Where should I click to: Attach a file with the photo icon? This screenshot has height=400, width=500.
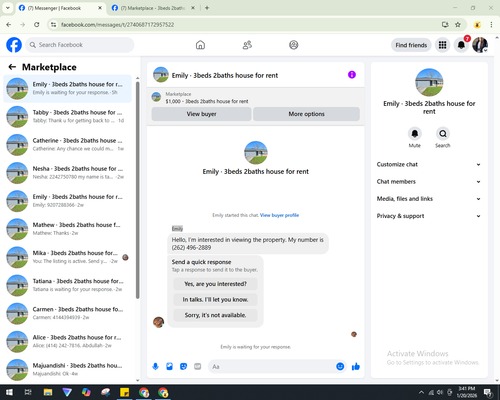coord(169,367)
